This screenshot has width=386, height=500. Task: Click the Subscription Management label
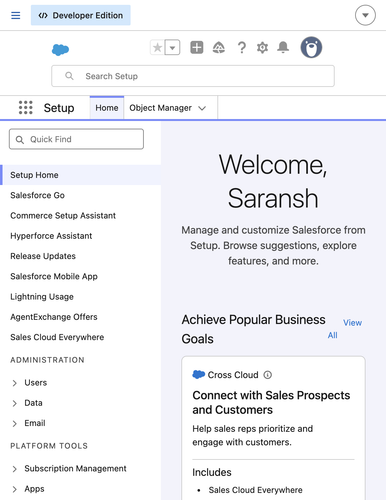tap(75, 469)
